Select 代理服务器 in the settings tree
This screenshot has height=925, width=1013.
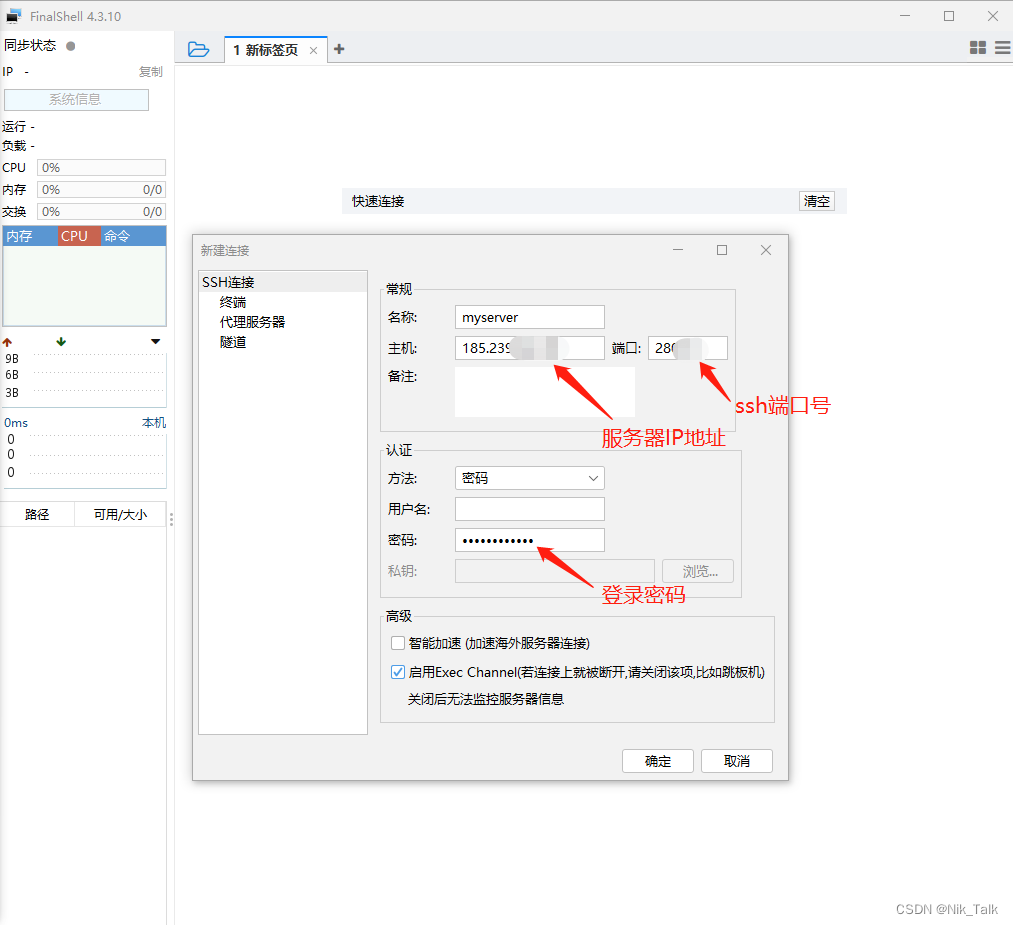point(252,322)
